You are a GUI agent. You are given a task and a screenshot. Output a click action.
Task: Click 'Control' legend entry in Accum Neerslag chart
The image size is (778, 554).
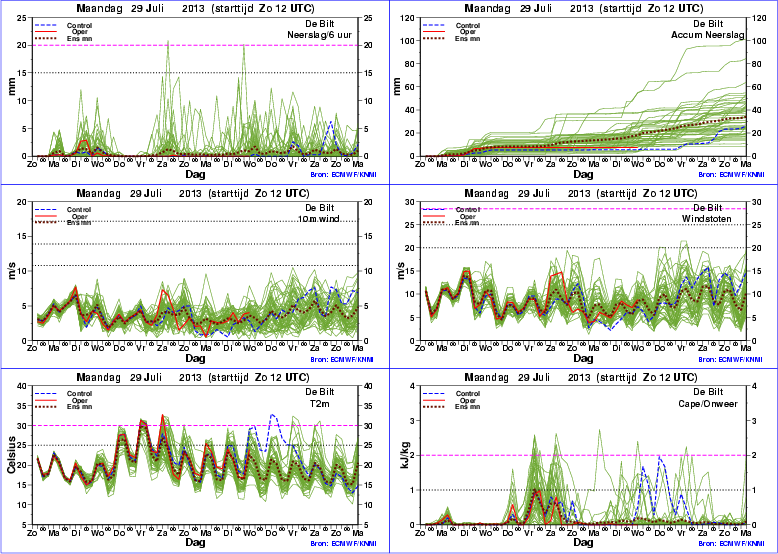pyautogui.click(x=467, y=26)
